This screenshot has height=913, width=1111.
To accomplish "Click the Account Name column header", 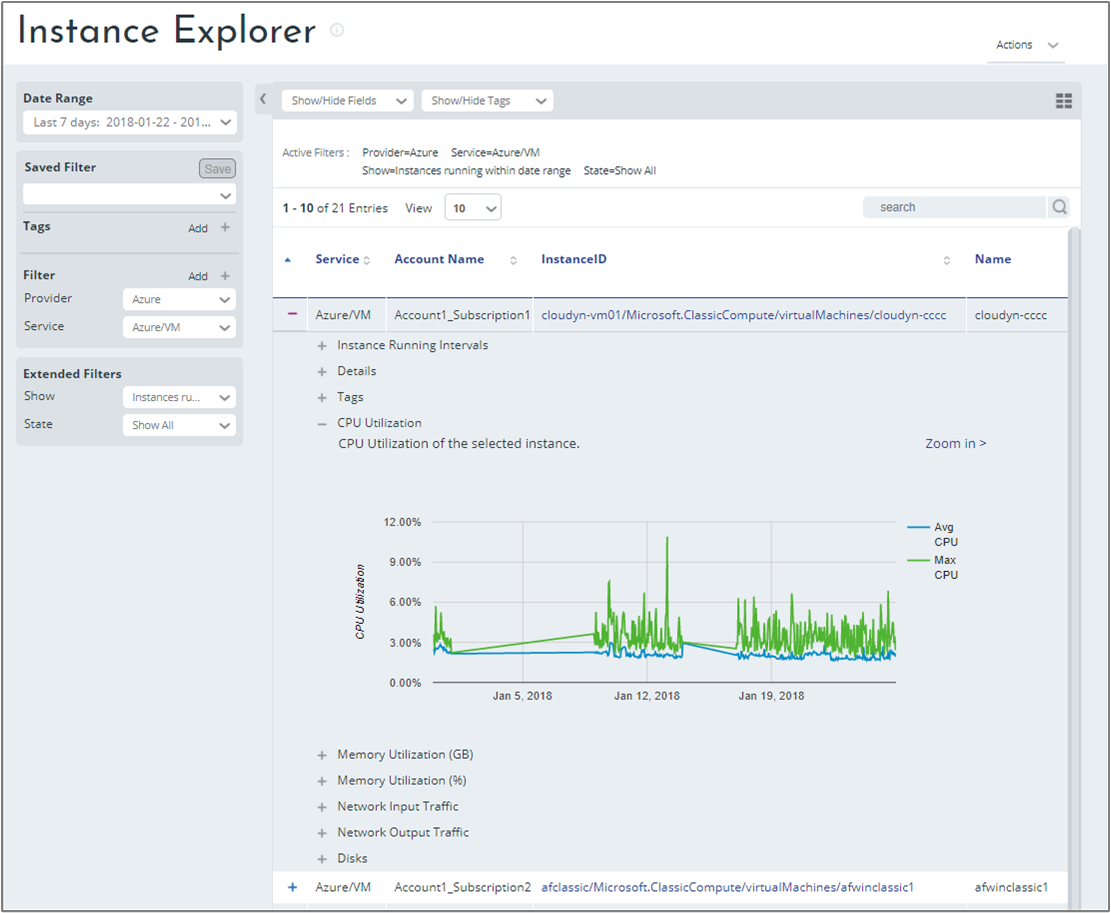I will pos(439,259).
